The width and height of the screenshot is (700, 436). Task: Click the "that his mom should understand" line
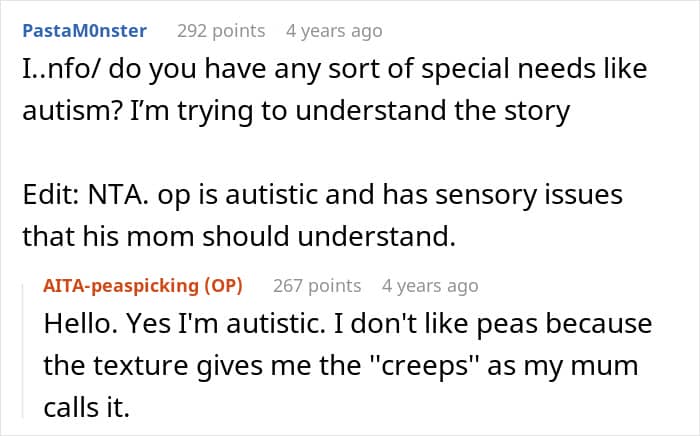click(x=237, y=236)
